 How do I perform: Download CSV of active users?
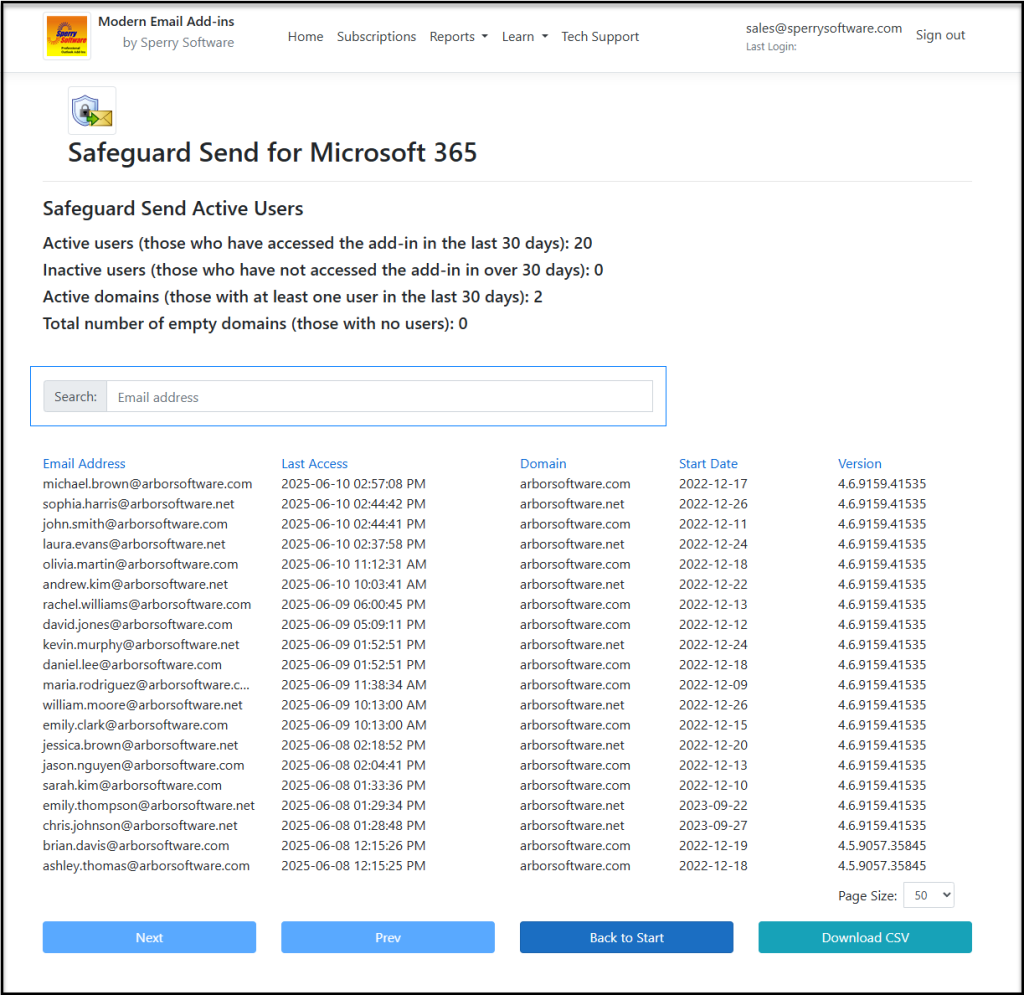coord(864,937)
